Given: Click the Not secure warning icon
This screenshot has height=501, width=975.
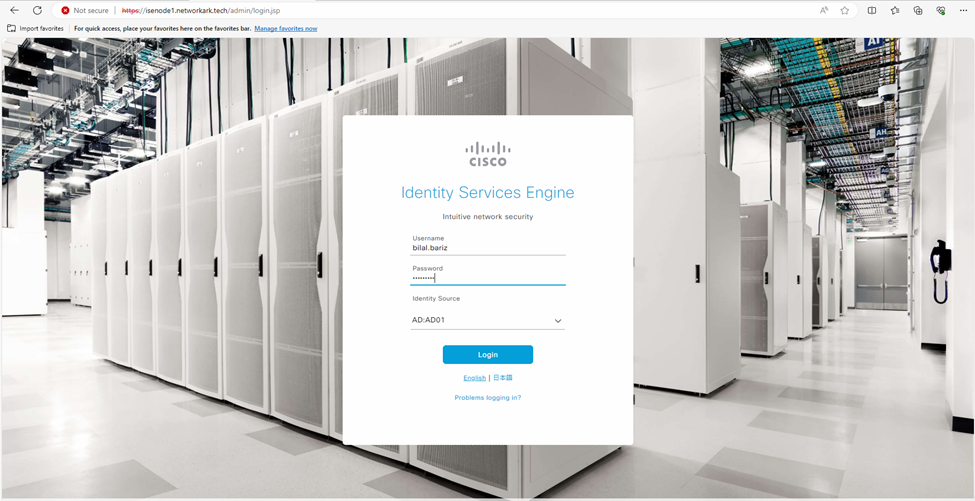Looking at the screenshot, I should pyautogui.click(x=66, y=10).
